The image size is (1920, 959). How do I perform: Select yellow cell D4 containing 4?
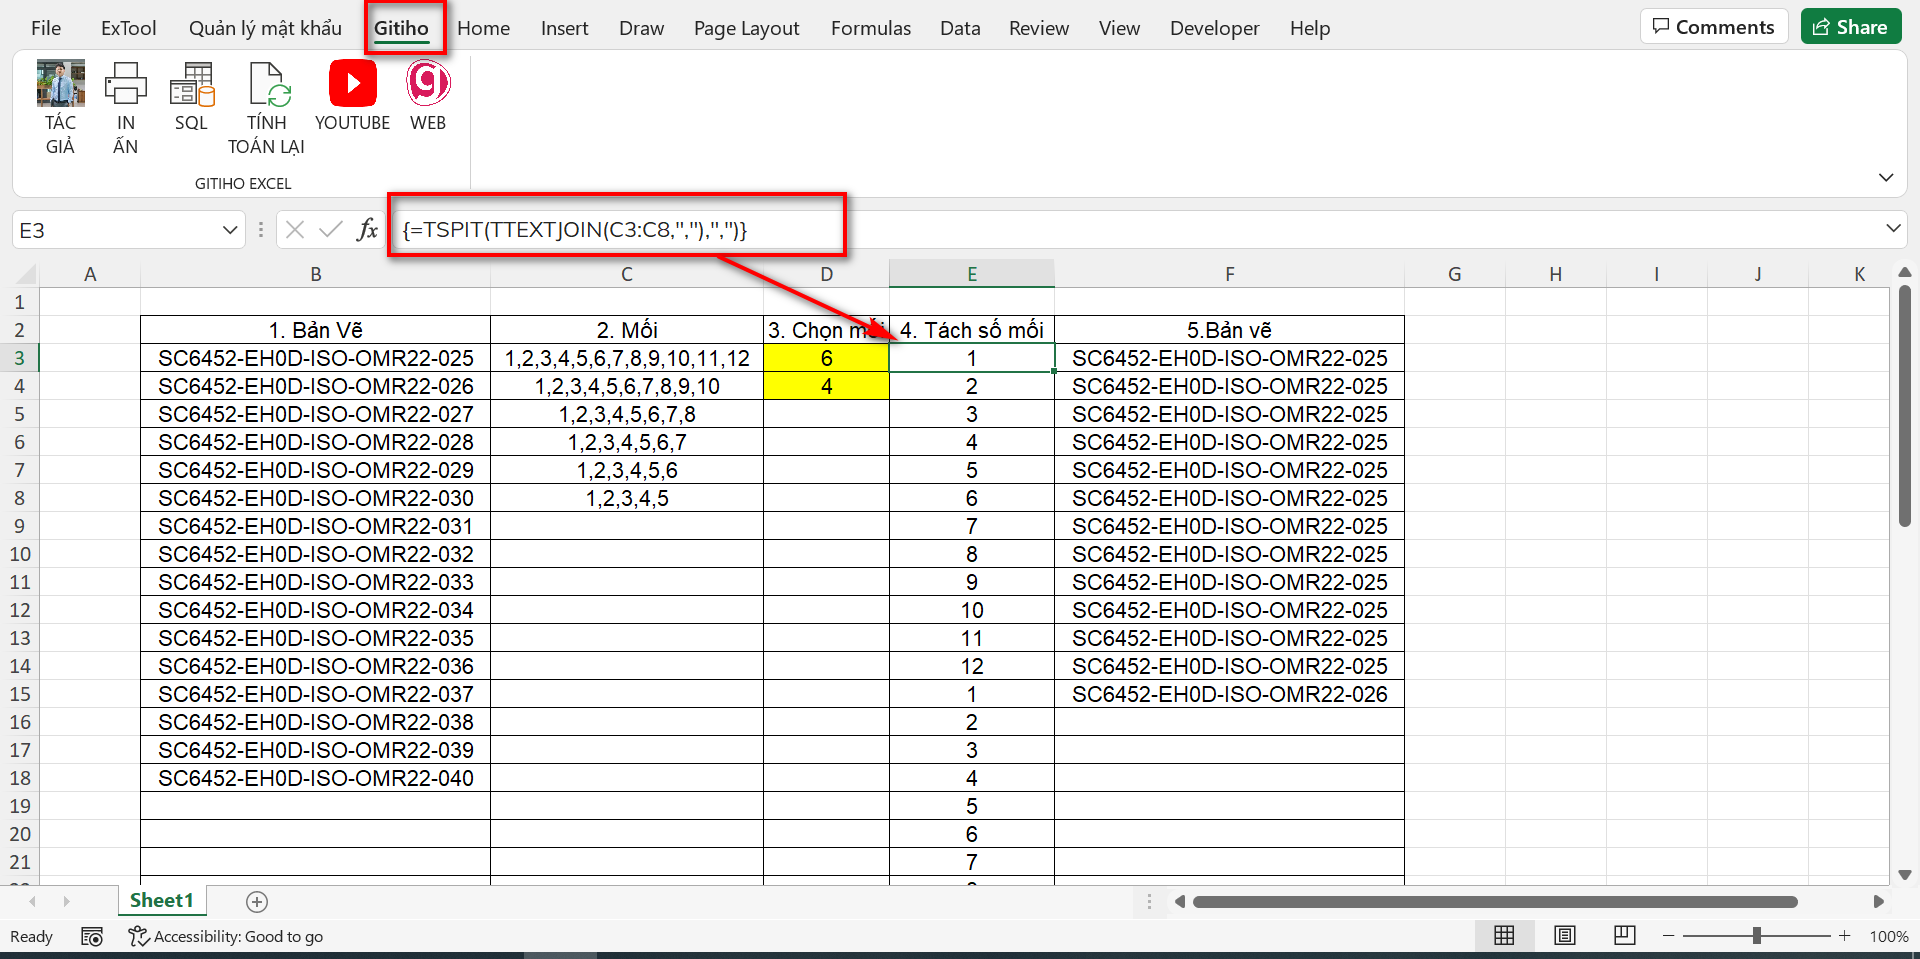click(827, 386)
